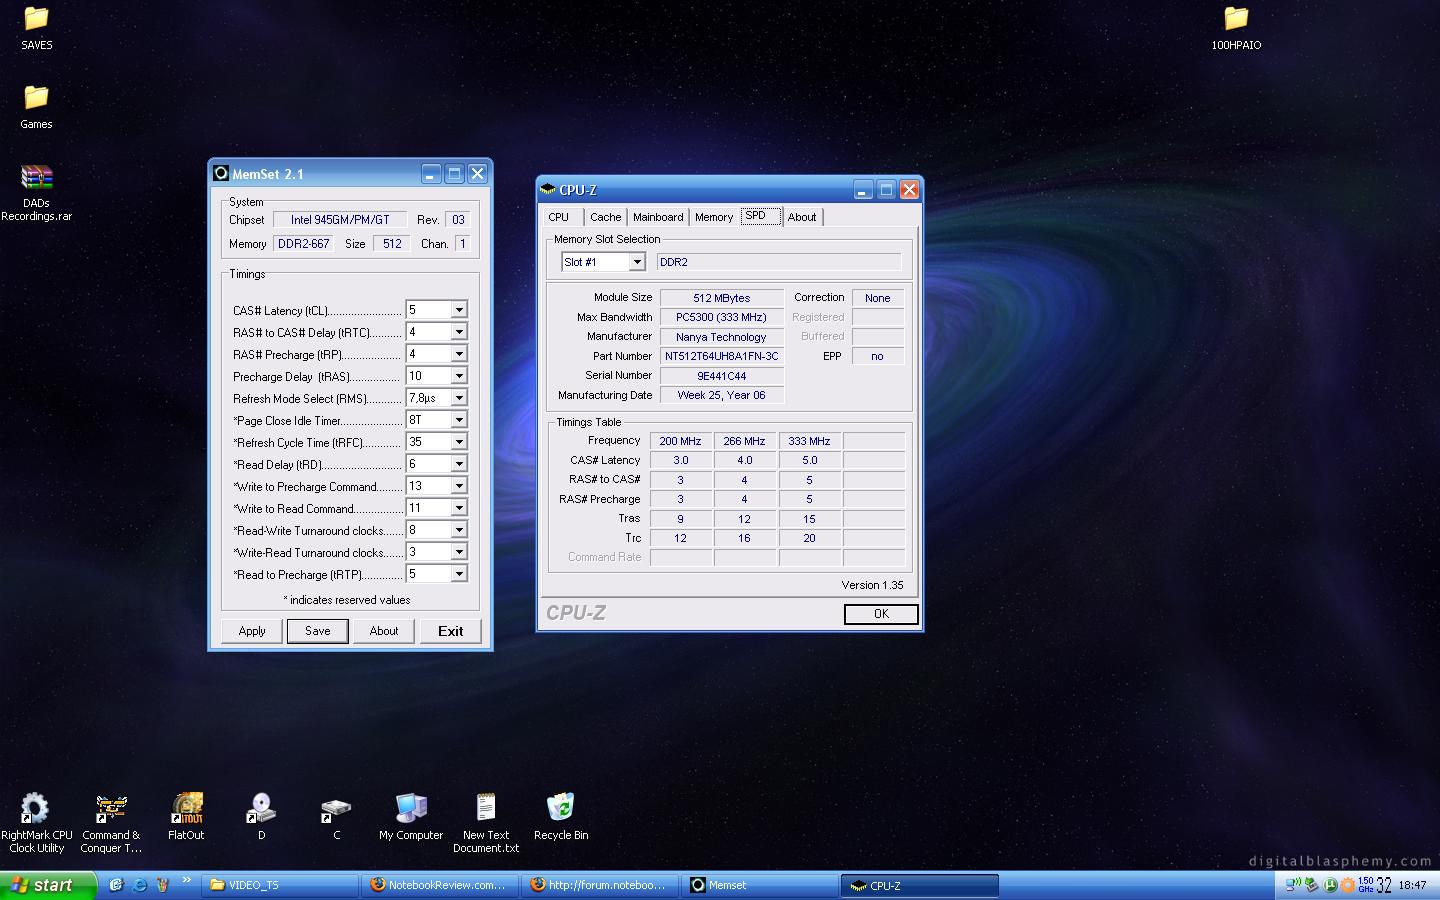Click Save button in MemSet
The image size is (1440, 900).
click(x=318, y=631)
